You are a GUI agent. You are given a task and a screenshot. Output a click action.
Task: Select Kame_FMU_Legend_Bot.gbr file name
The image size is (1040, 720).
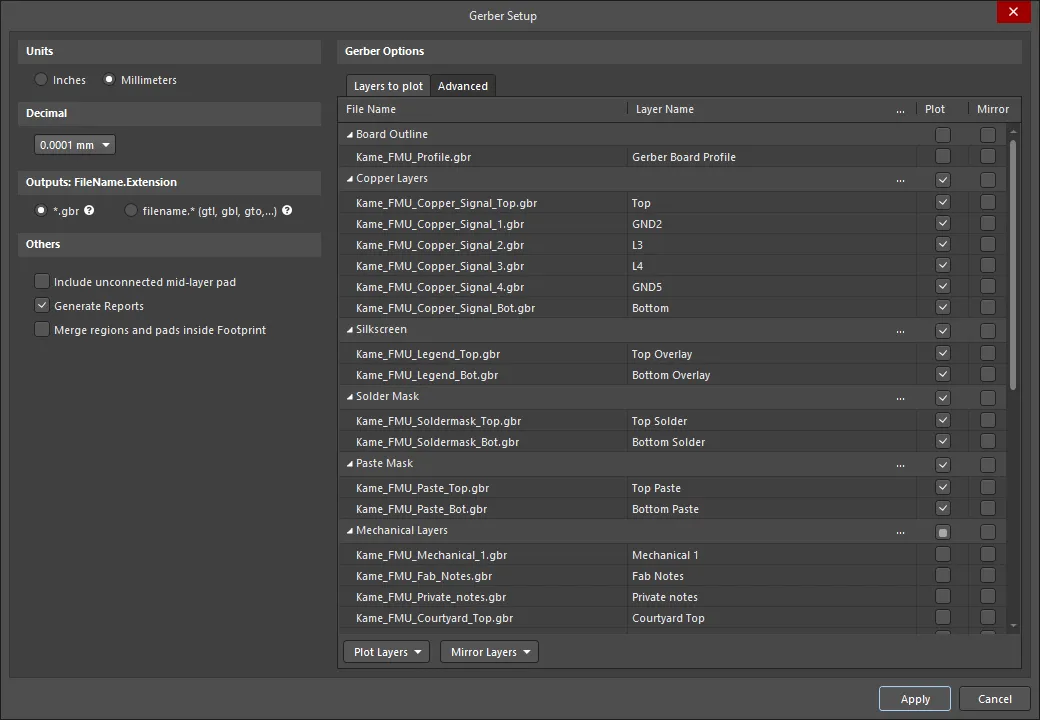(x=426, y=375)
